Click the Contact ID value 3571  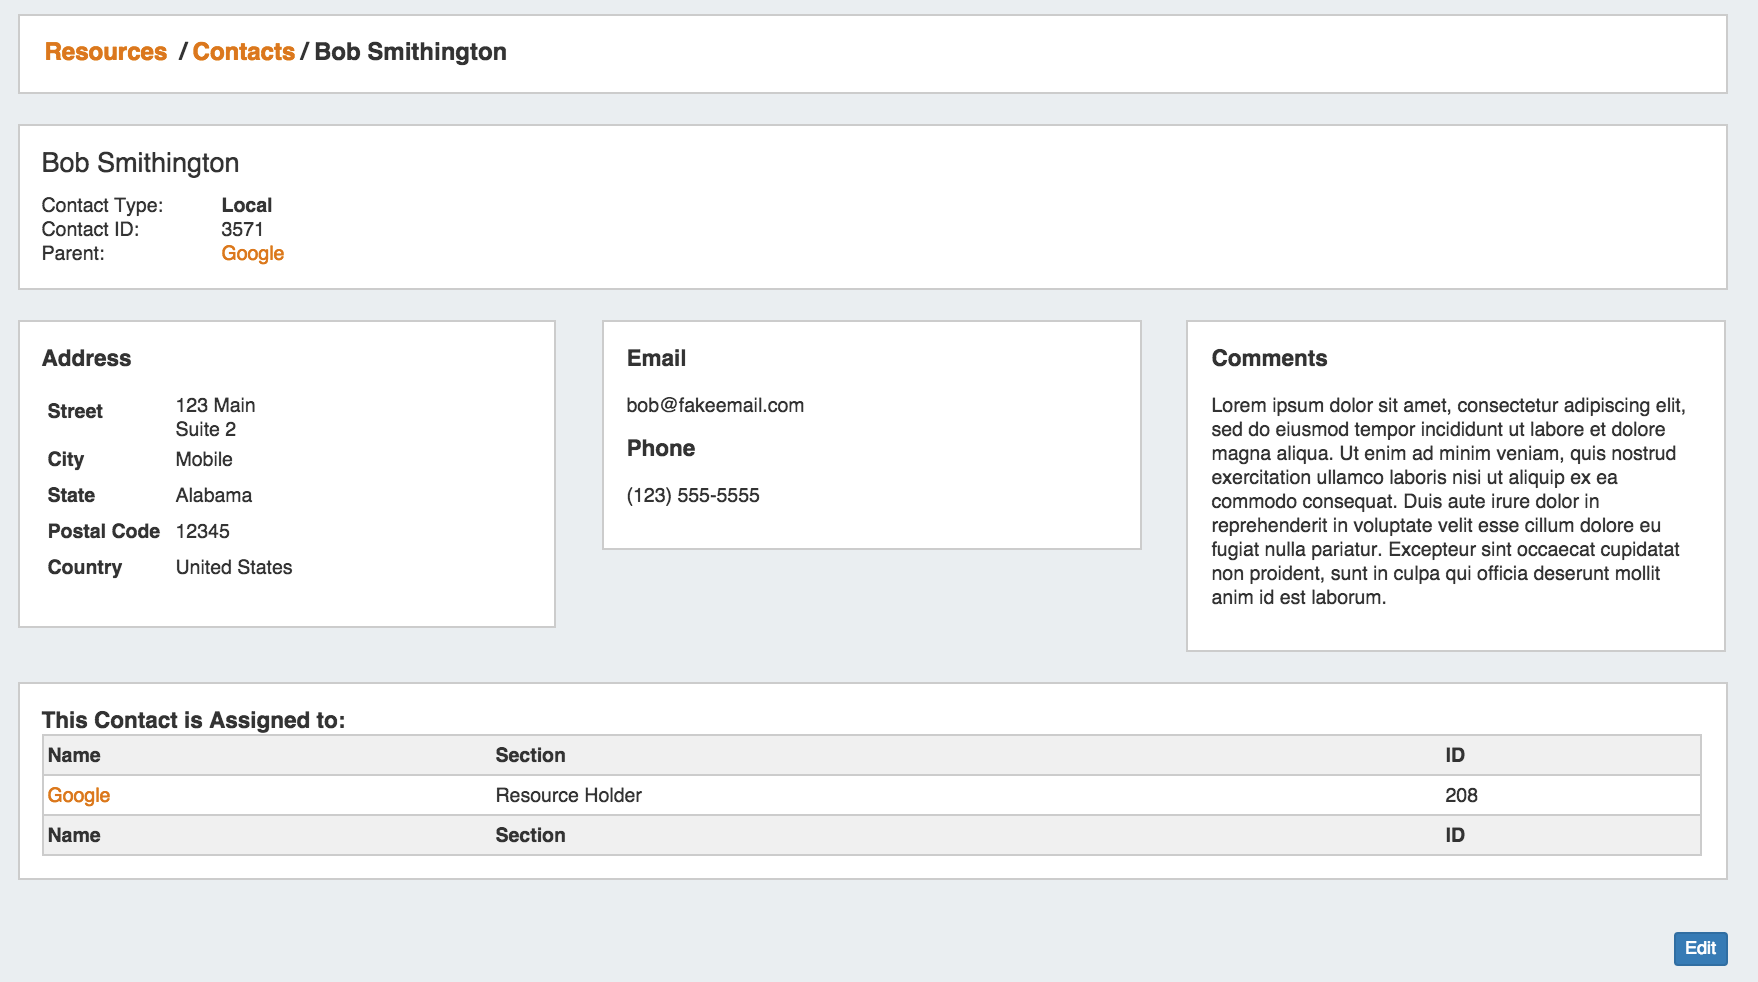242,230
